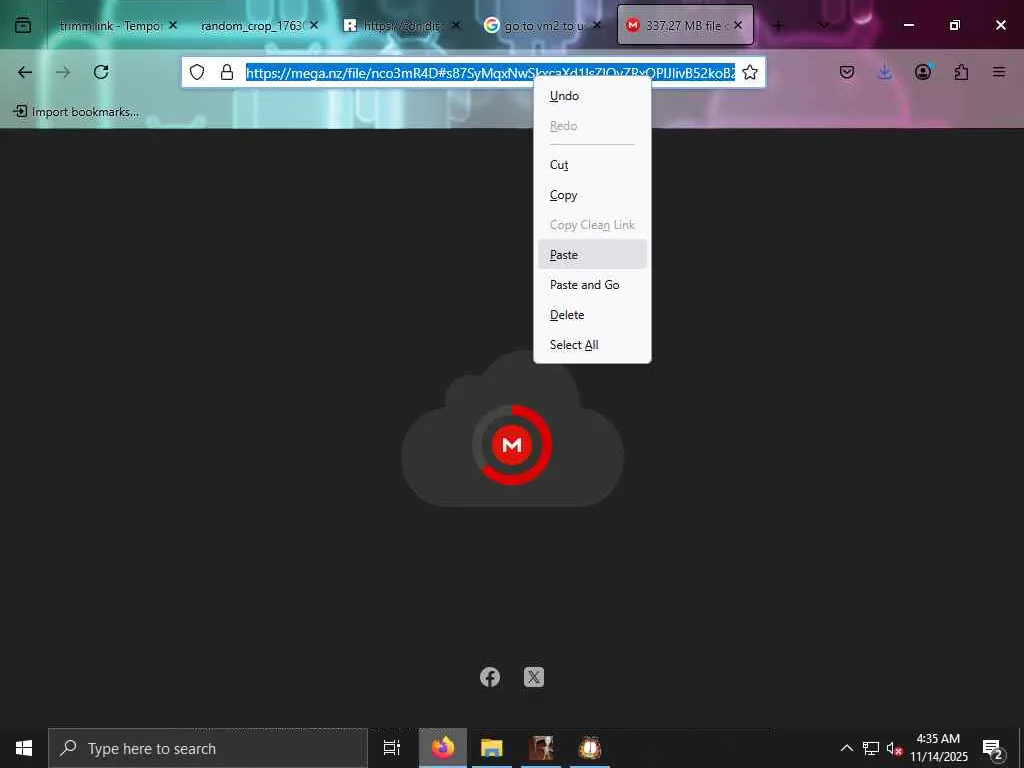Click the Firefox taskbar icon

coord(443,748)
